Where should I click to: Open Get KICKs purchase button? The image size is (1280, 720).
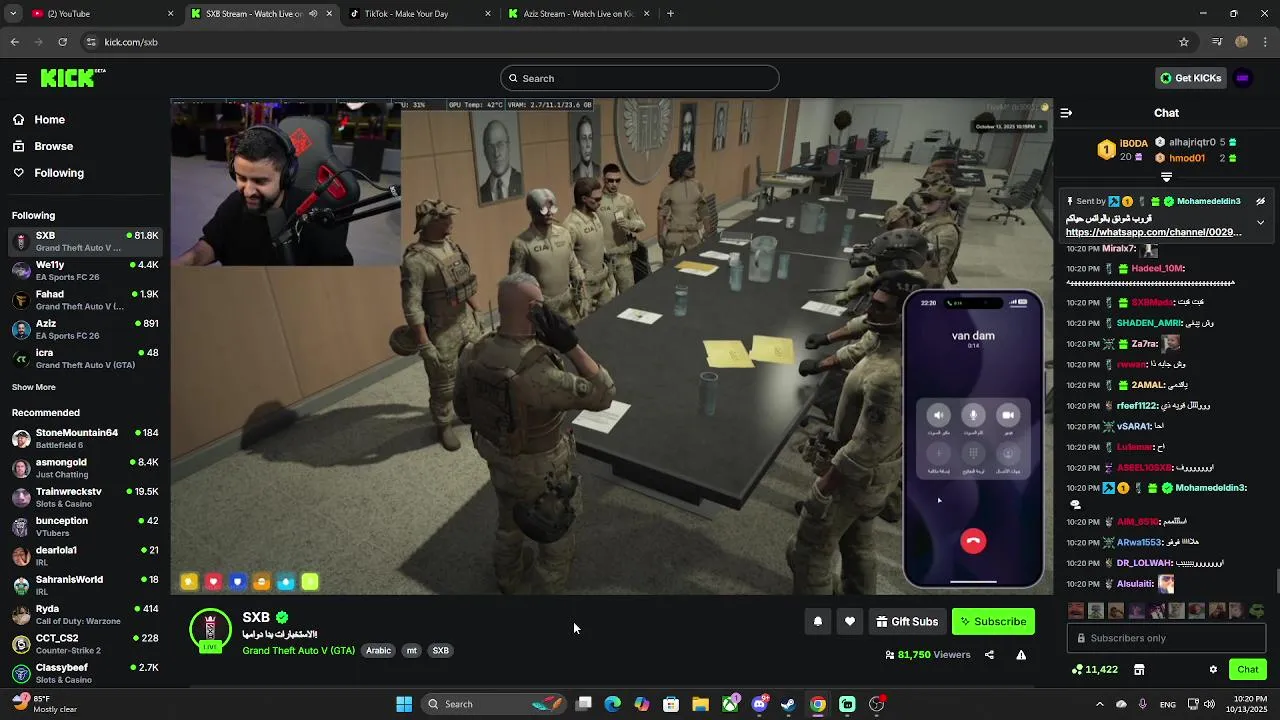point(1190,78)
